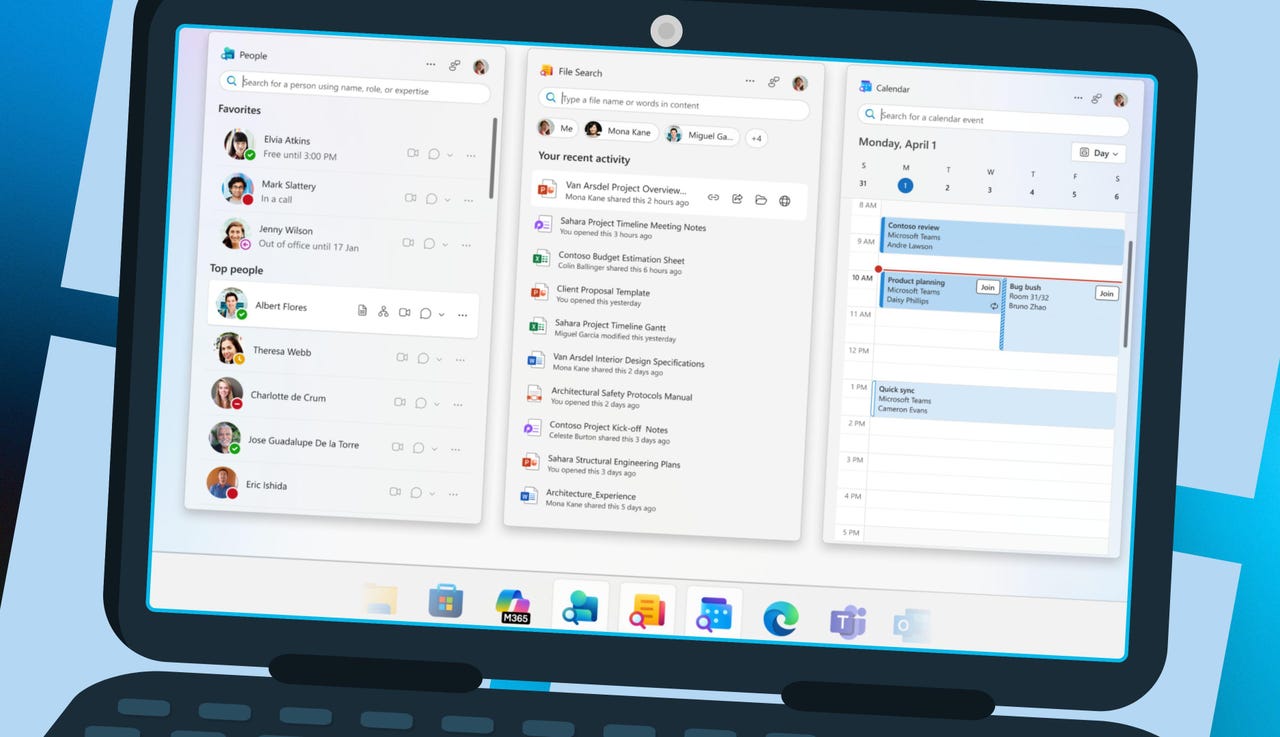Open Albert Flores files icon
The image size is (1280, 737).
362,311
